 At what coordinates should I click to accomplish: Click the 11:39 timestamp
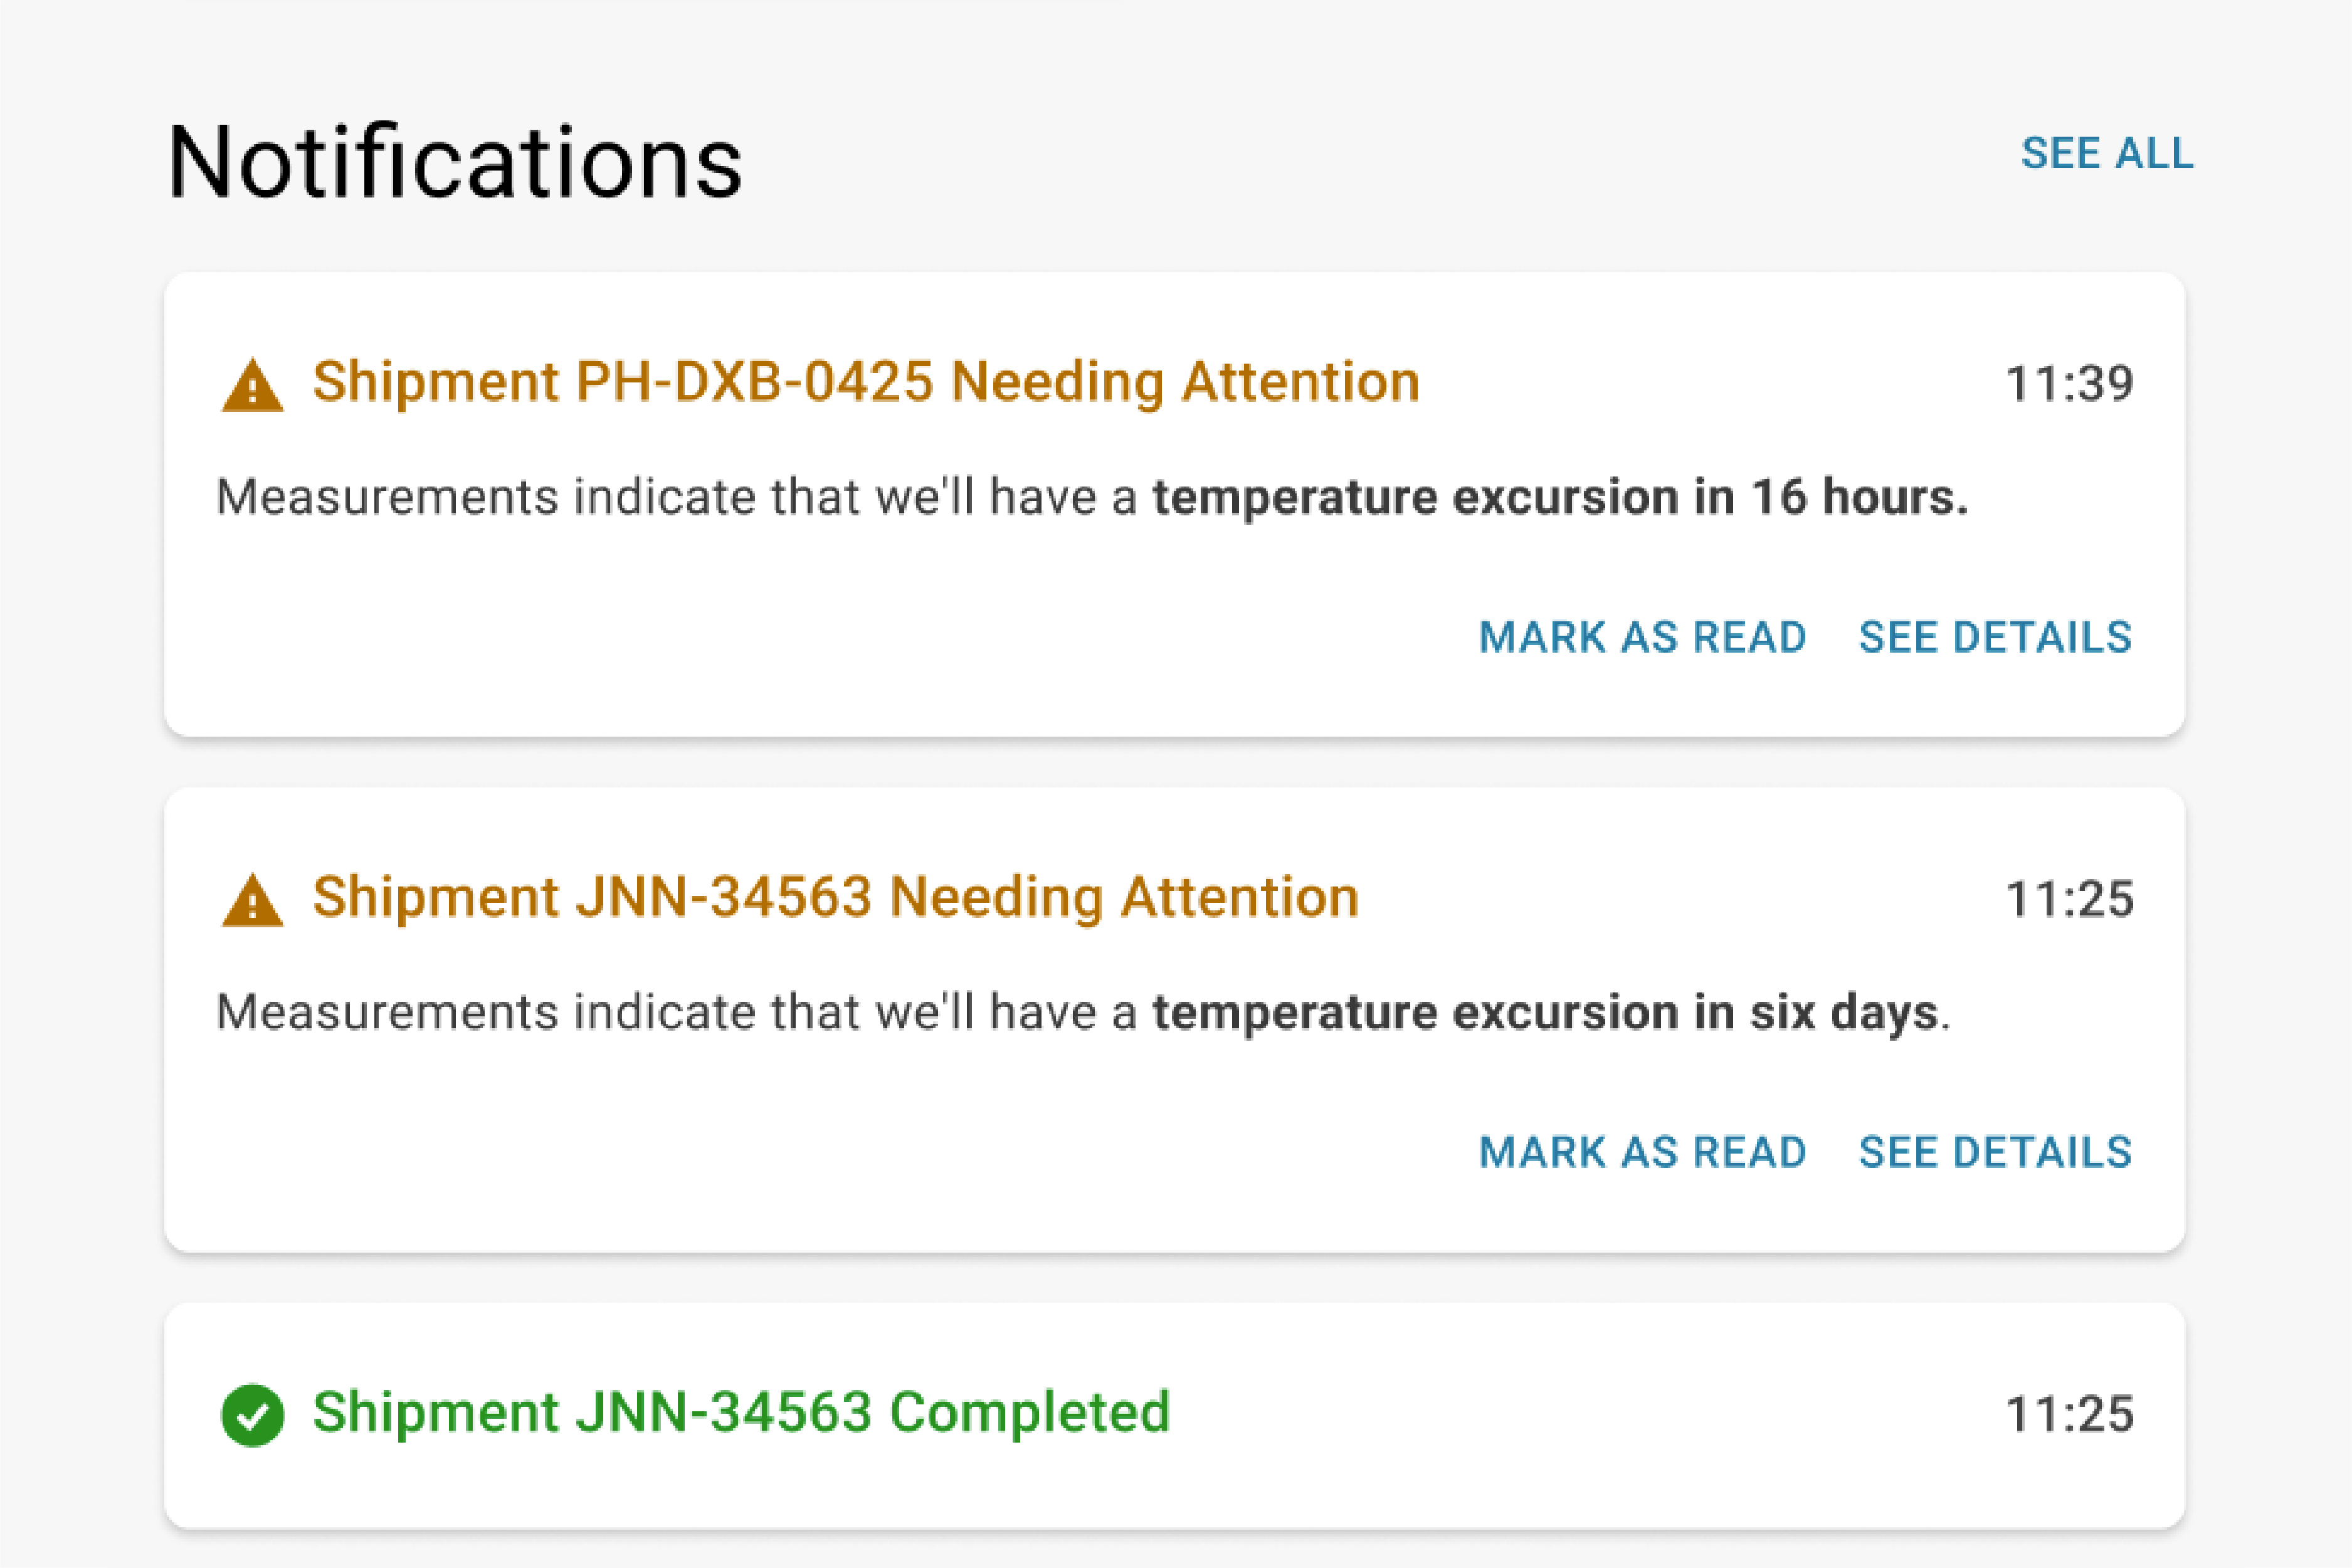pos(2069,384)
